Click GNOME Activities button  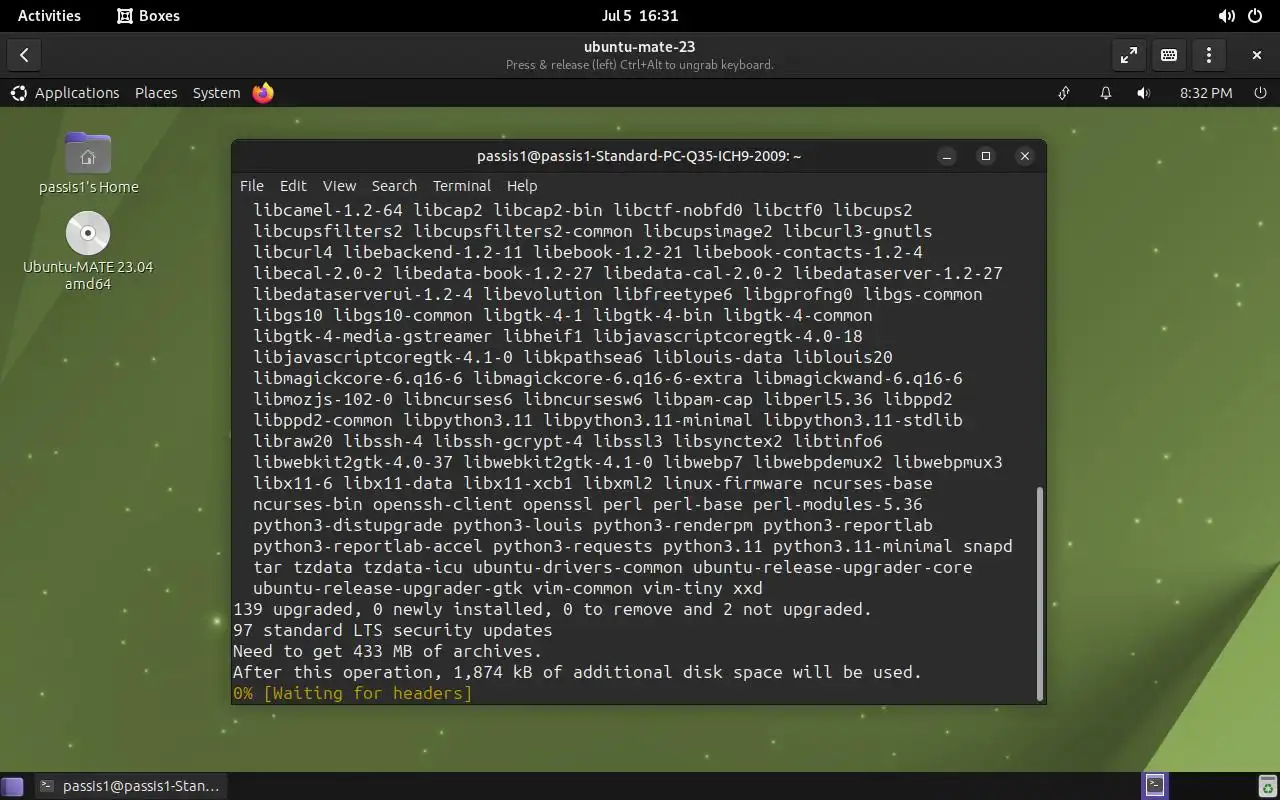coord(49,16)
